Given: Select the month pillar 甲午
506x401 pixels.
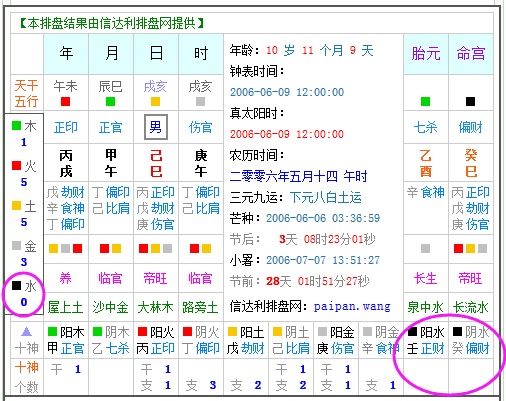Looking at the screenshot, I should pyautogui.click(x=111, y=163).
